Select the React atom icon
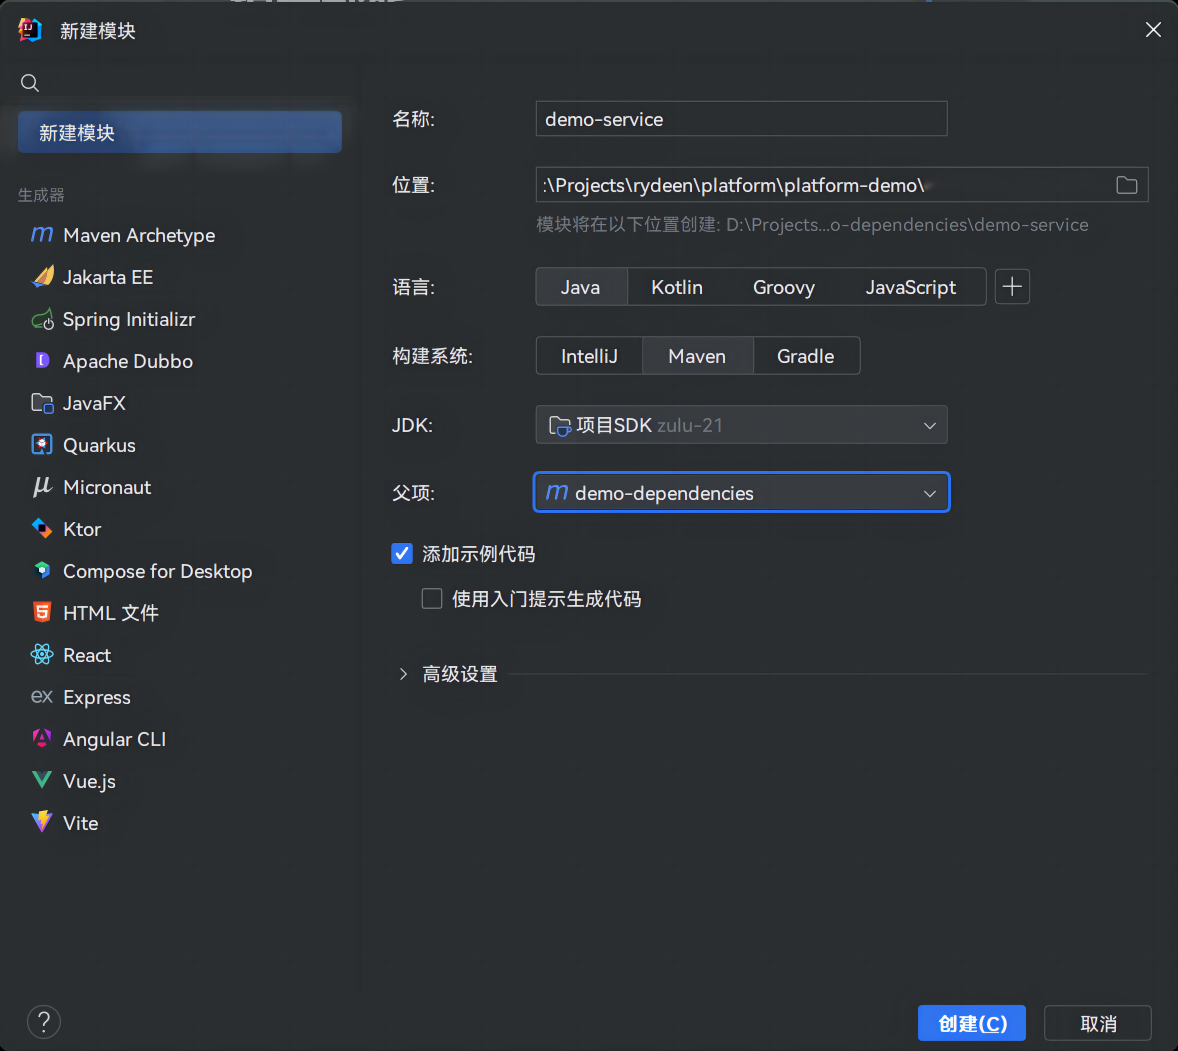 42,655
